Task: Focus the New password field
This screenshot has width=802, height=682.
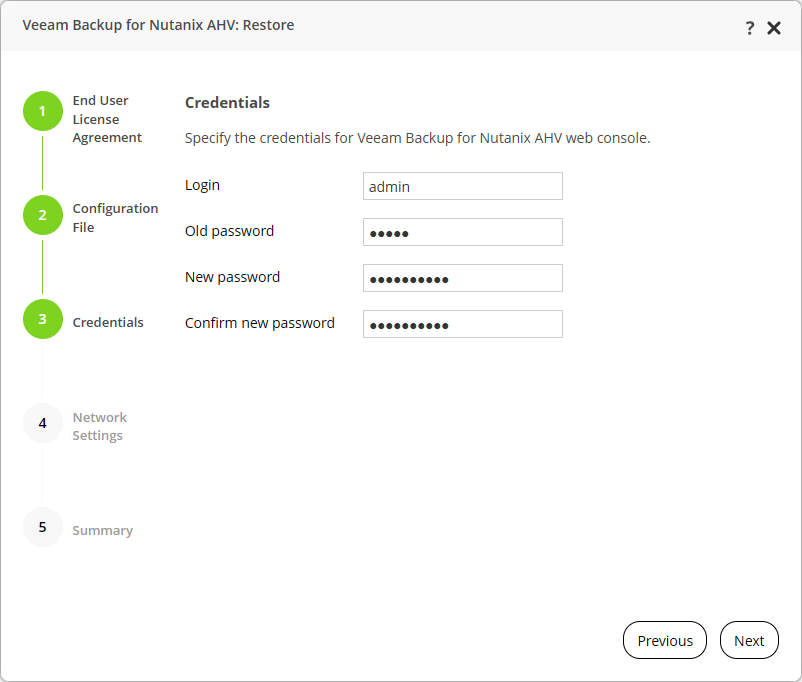Action: (463, 278)
